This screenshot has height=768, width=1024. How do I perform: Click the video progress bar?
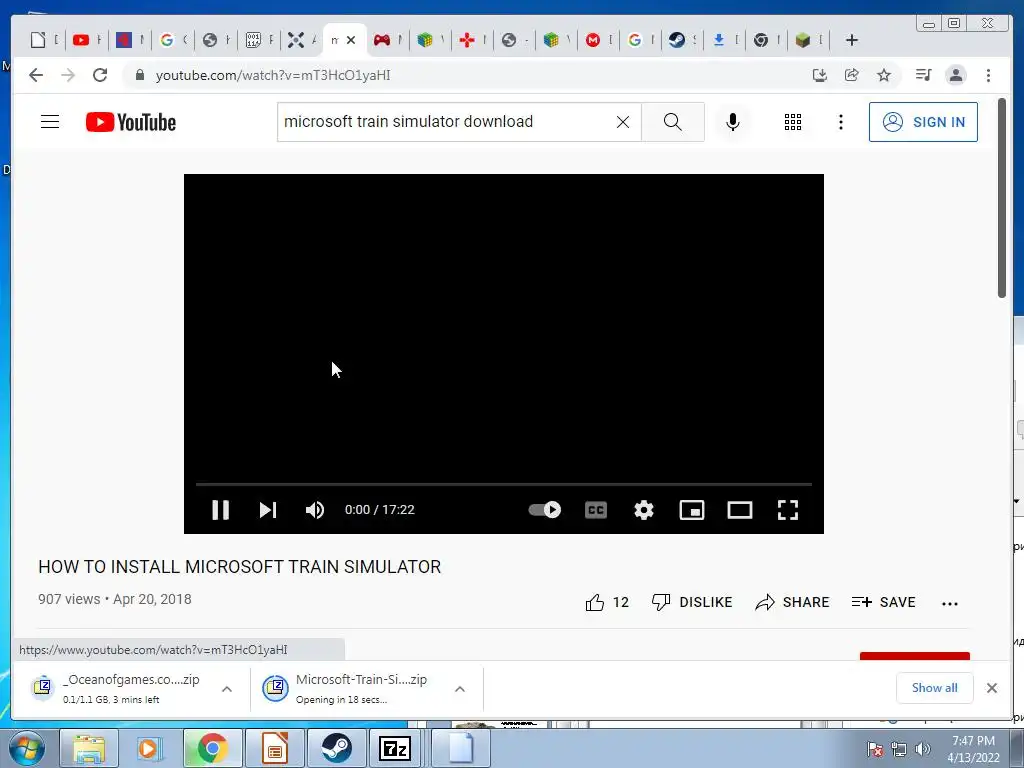504,484
